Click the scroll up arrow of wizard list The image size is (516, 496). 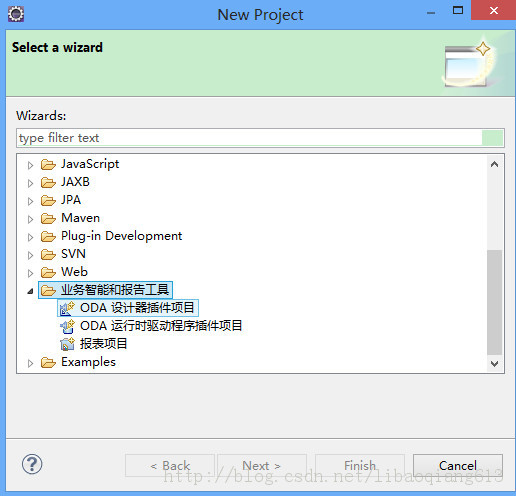[495, 164]
